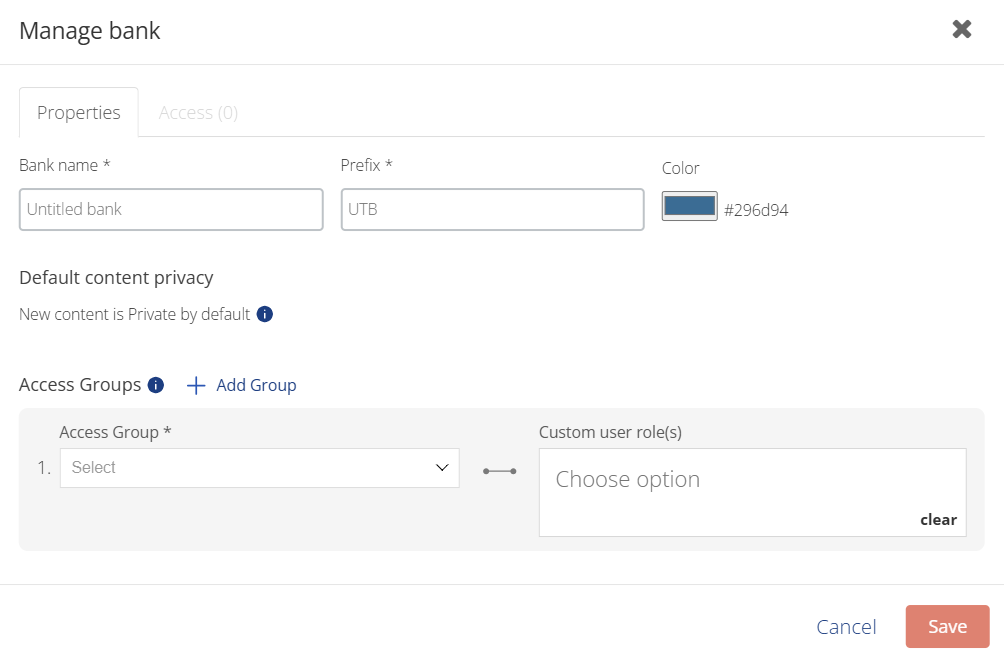Image resolution: width=1004 pixels, height=665 pixels.
Task: Click the plus icon for Add Group
Action: (196, 385)
